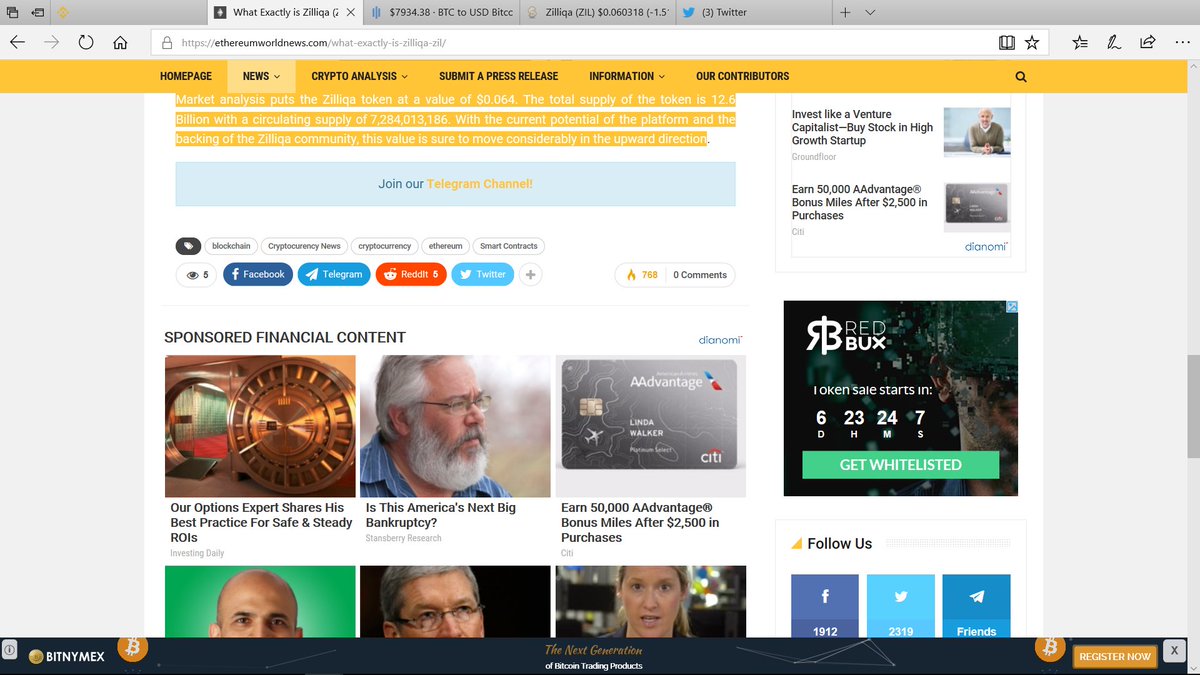The image size is (1200, 675).
Task: Select Cryptocurency News tag
Action: 305,246
